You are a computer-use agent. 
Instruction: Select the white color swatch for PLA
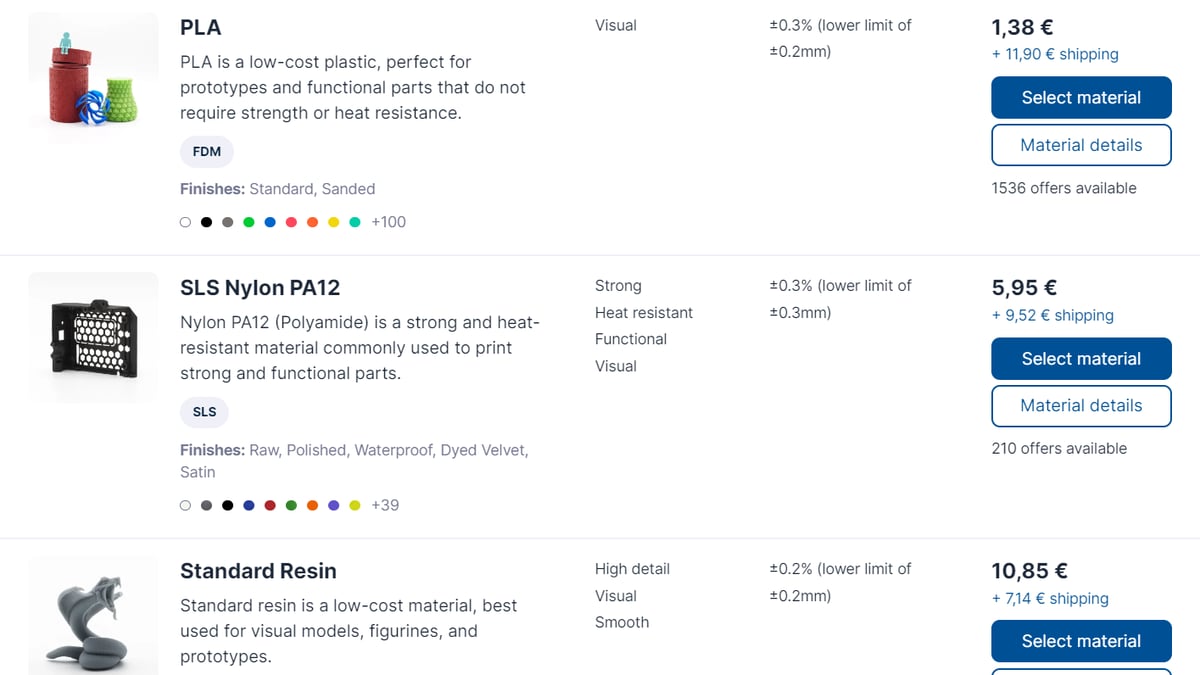185,222
